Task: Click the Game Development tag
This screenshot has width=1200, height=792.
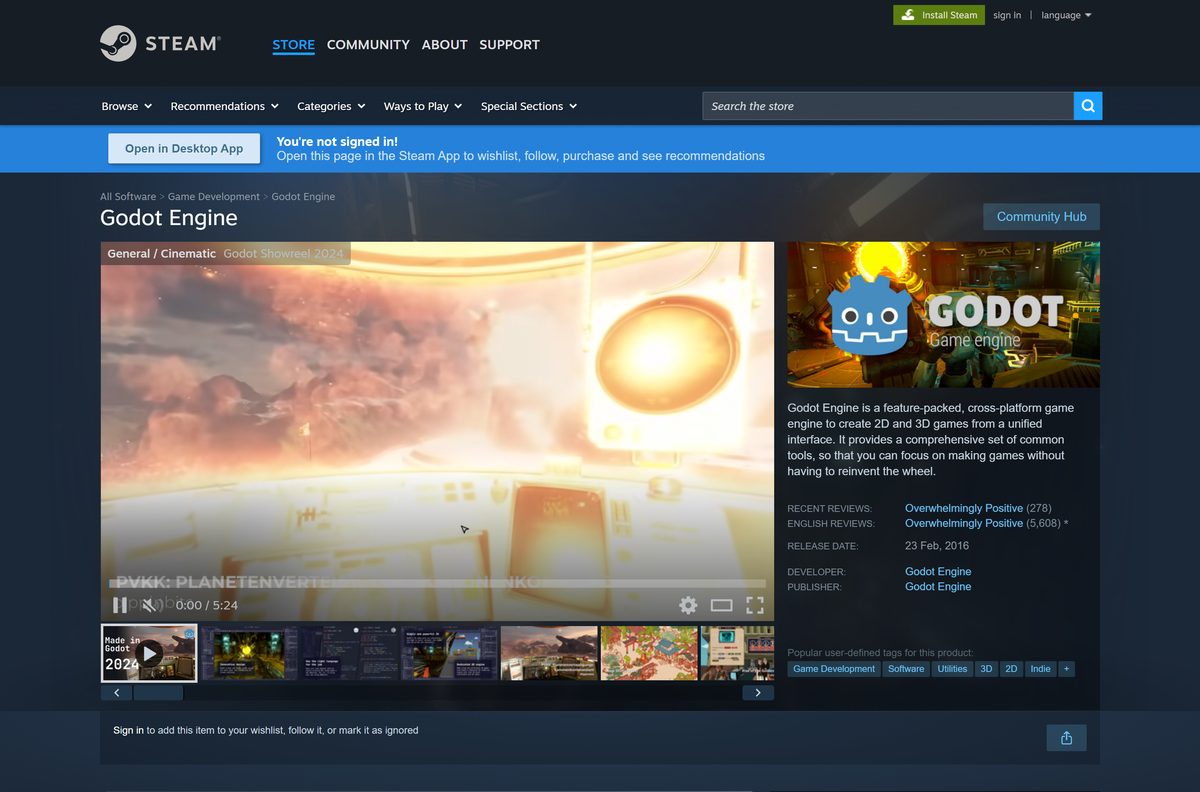Action: coord(834,669)
